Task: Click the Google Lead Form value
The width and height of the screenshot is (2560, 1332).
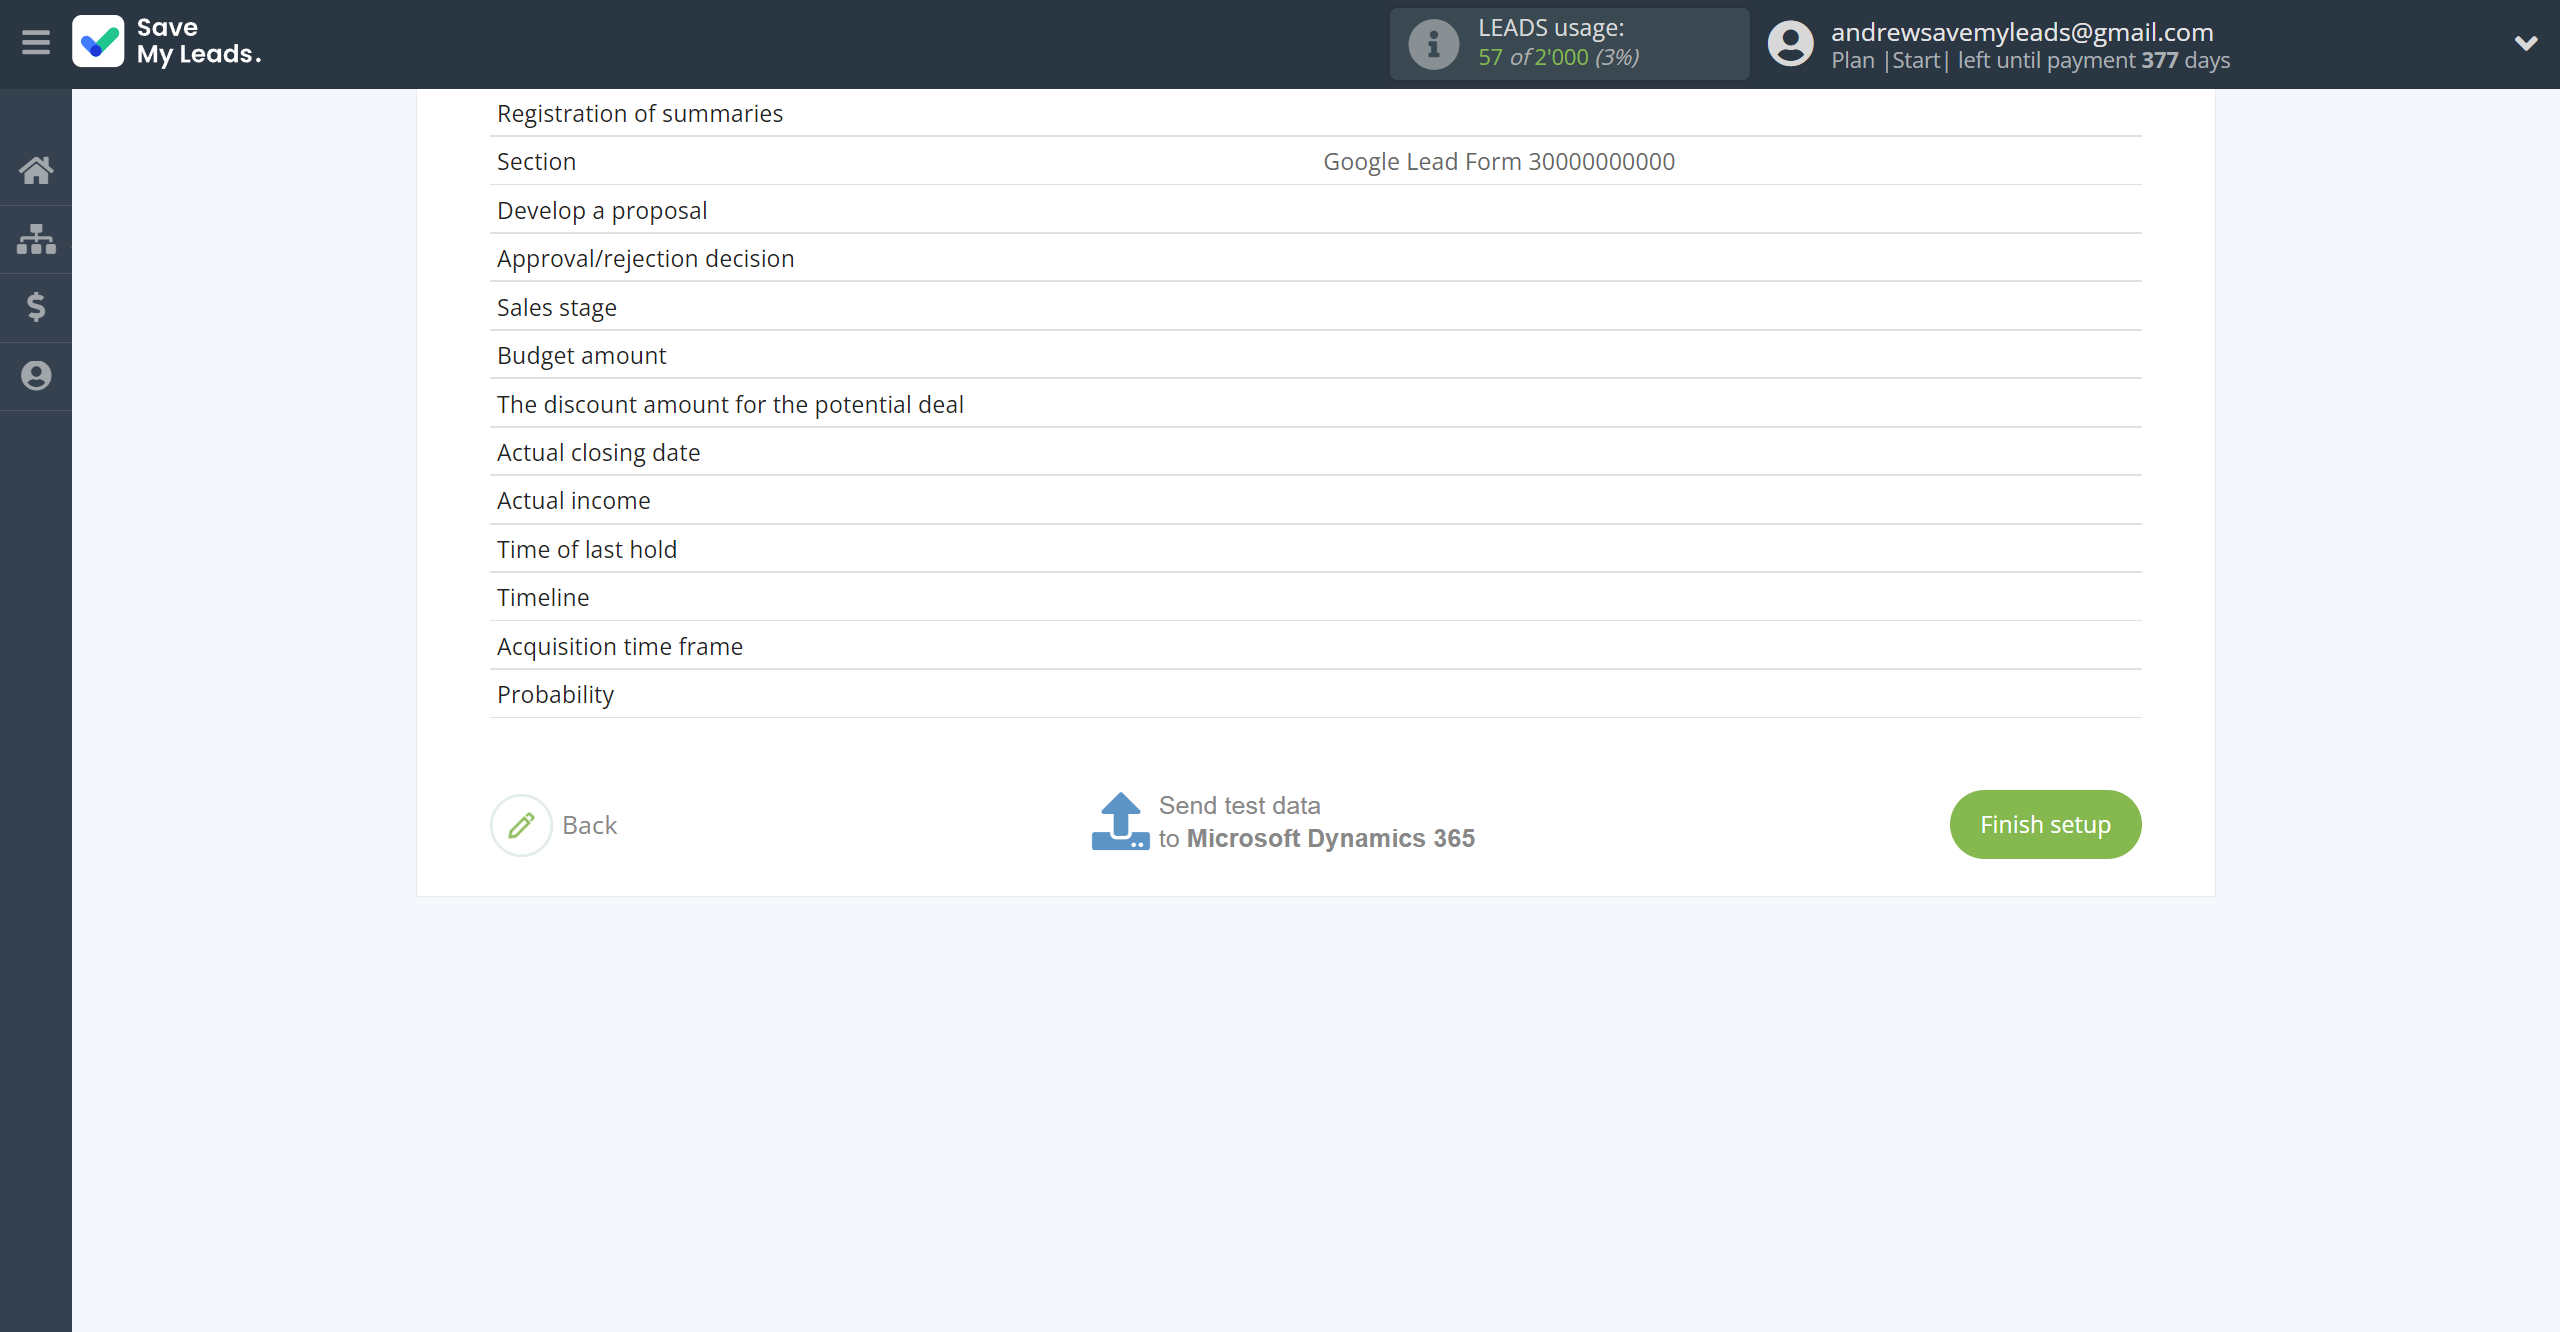Action: click(1498, 162)
